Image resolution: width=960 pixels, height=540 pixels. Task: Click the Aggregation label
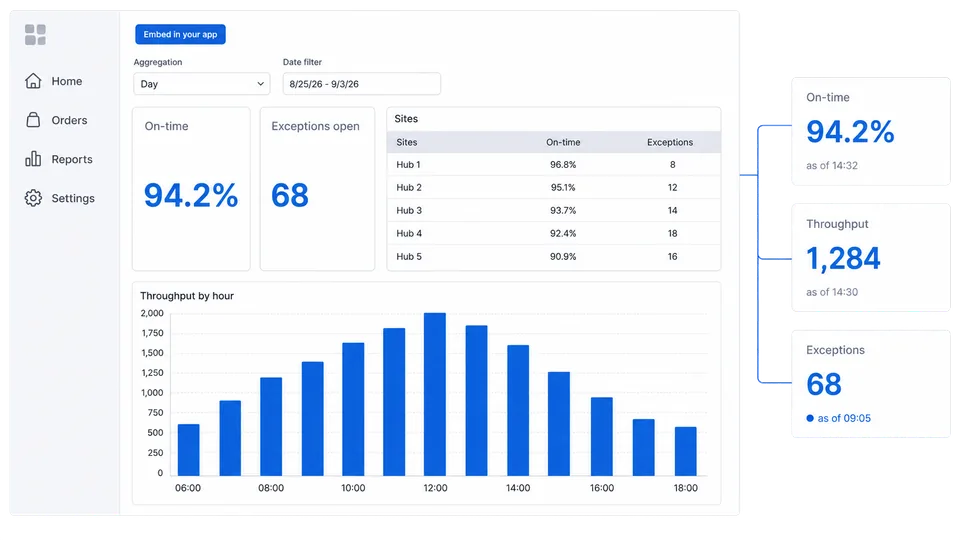click(157, 62)
